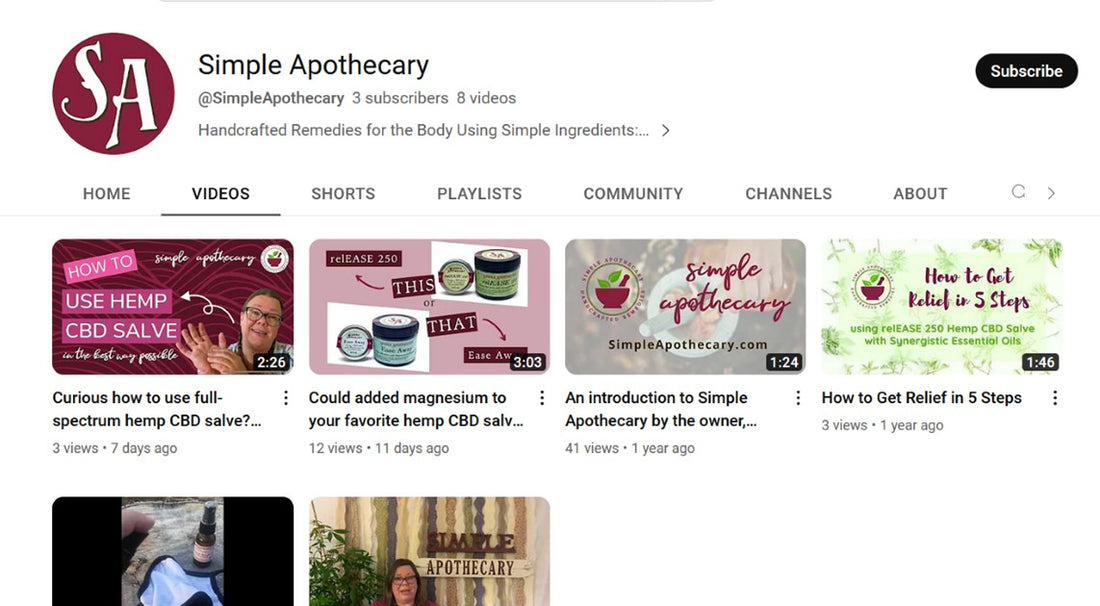
Task: Click the channel description text
Action: coord(423,130)
